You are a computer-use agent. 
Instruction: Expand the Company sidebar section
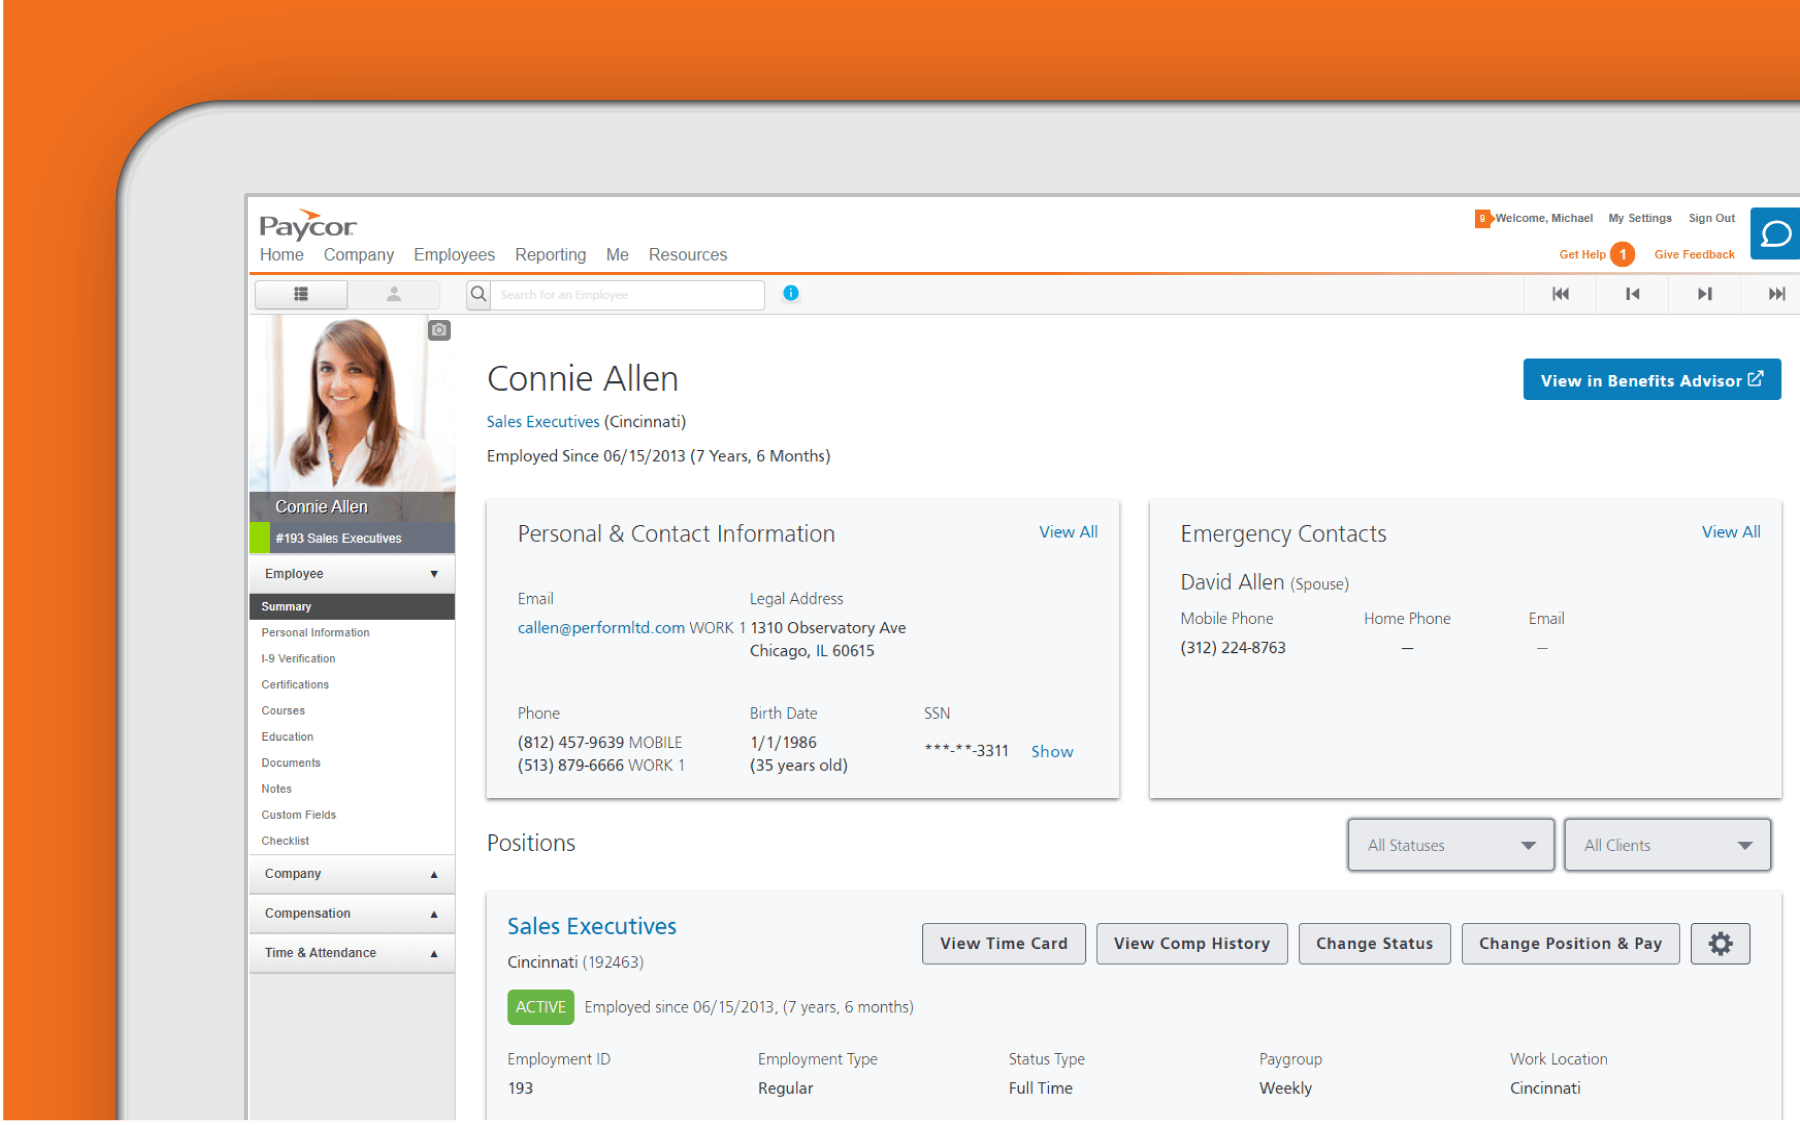tap(352, 874)
